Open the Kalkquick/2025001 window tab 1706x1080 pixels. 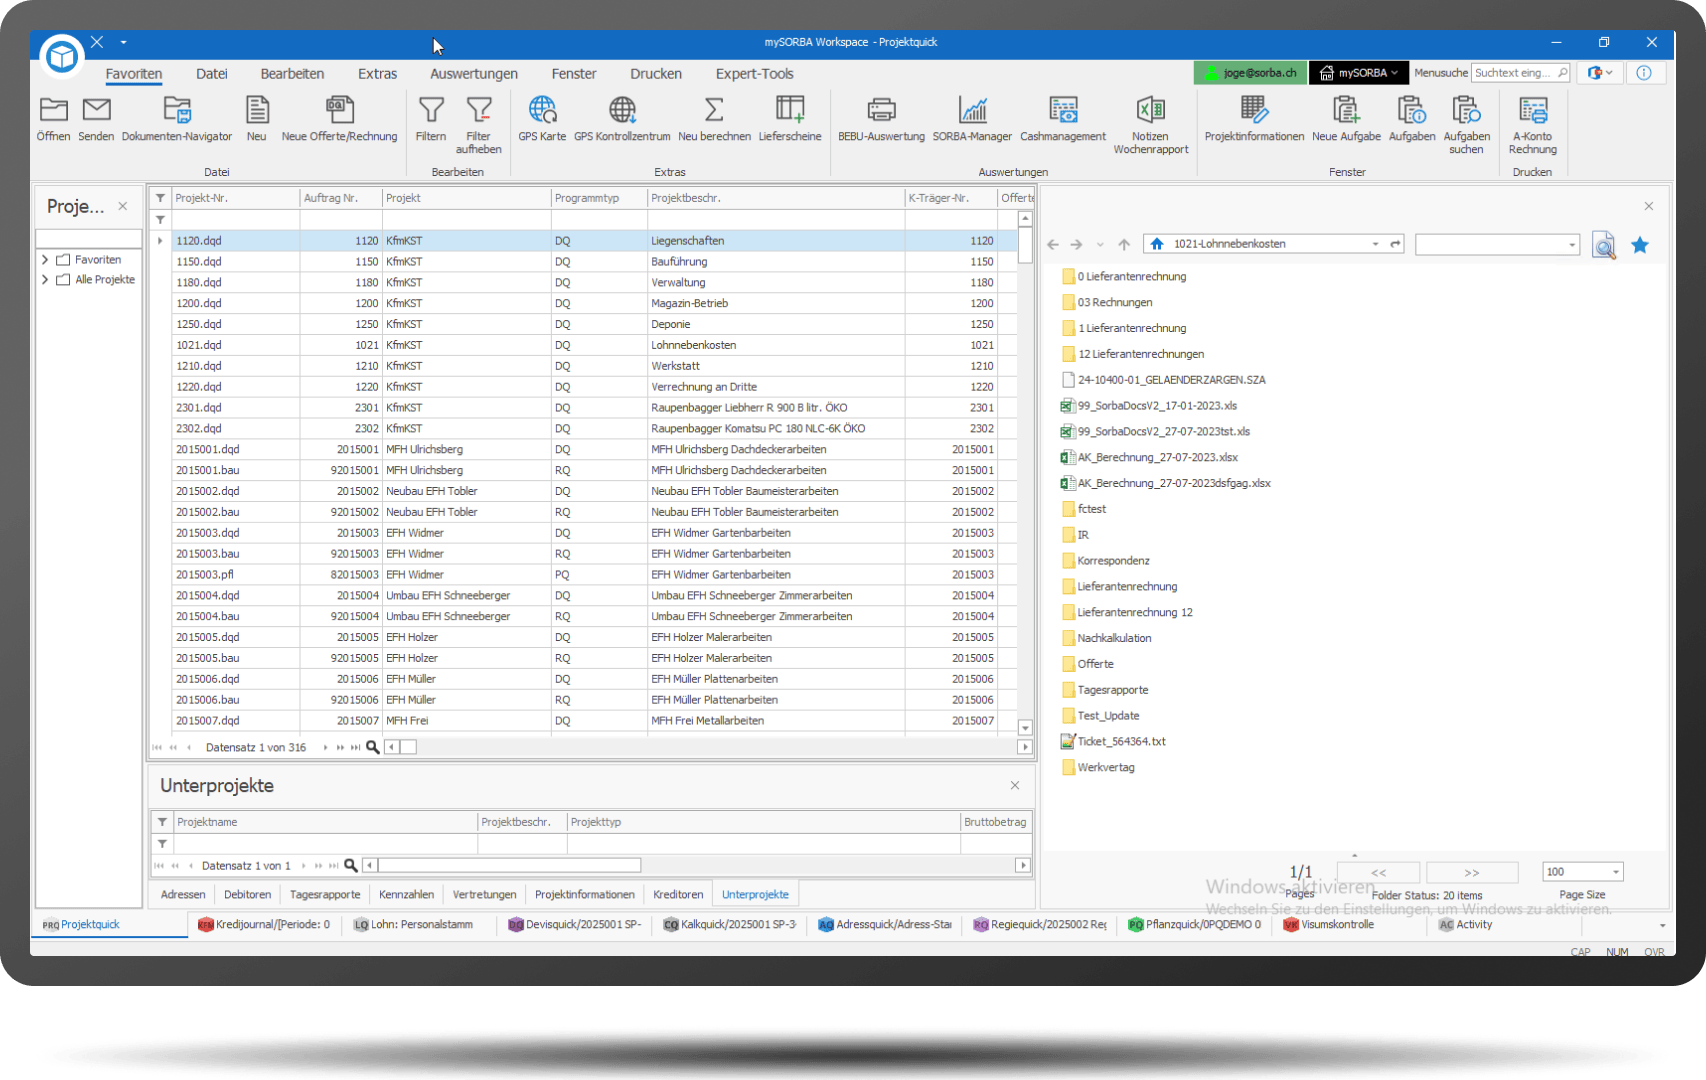pyautogui.click(x=730, y=924)
